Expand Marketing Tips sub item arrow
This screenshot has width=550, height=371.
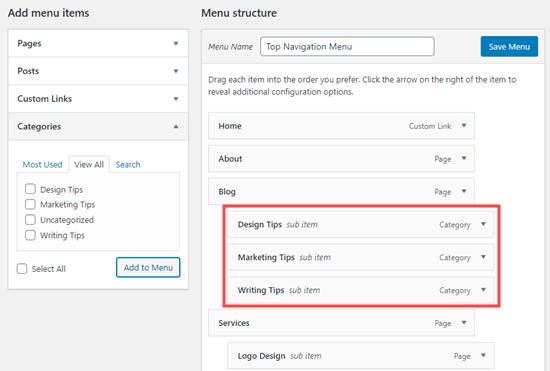click(483, 257)
